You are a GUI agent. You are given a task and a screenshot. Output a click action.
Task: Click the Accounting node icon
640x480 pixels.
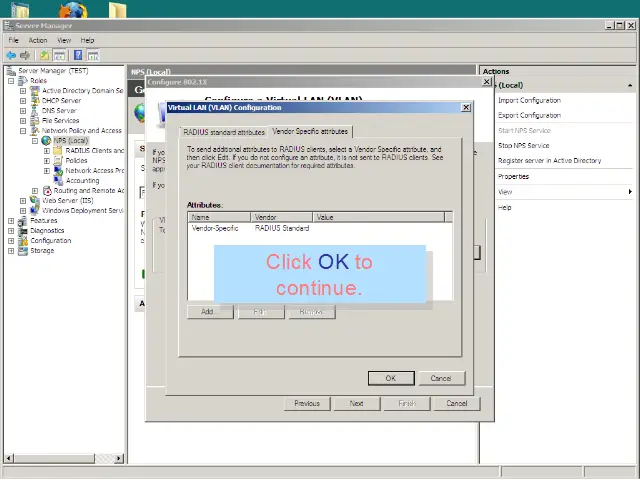point(58,180)
